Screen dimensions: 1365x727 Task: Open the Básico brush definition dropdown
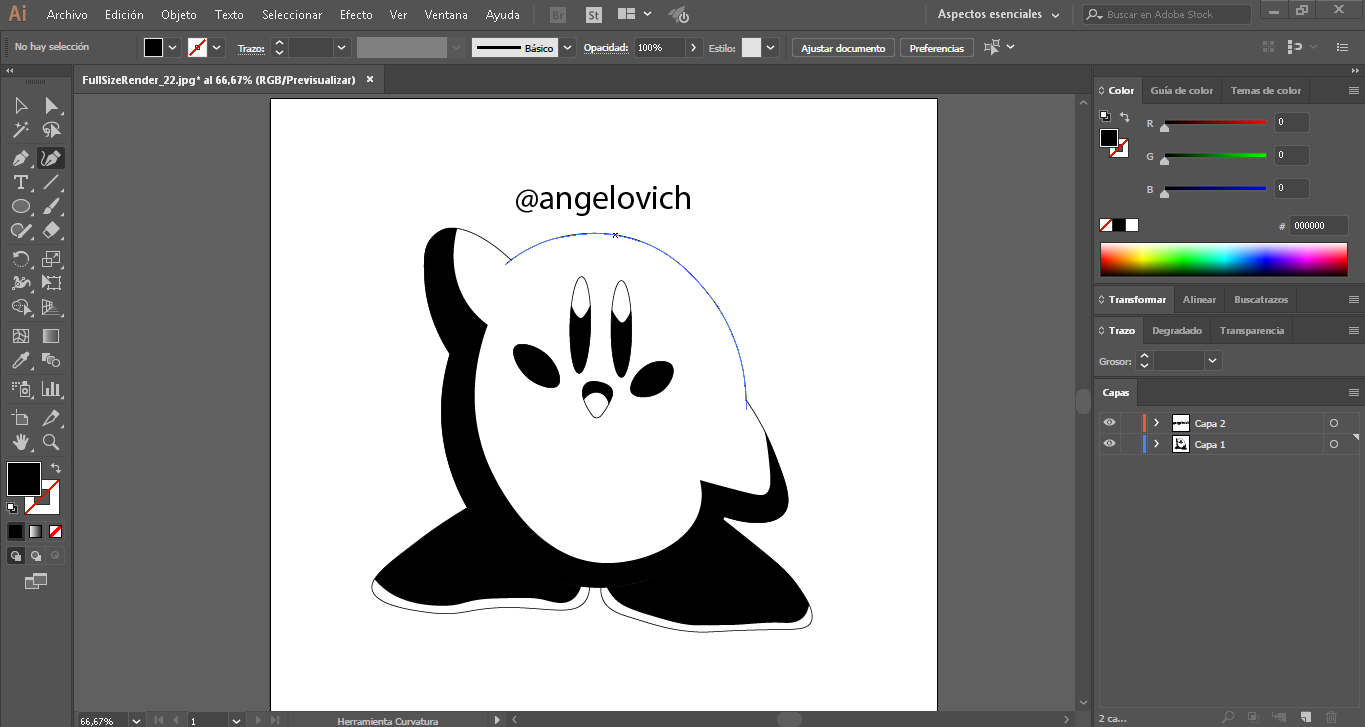(568, 48)
